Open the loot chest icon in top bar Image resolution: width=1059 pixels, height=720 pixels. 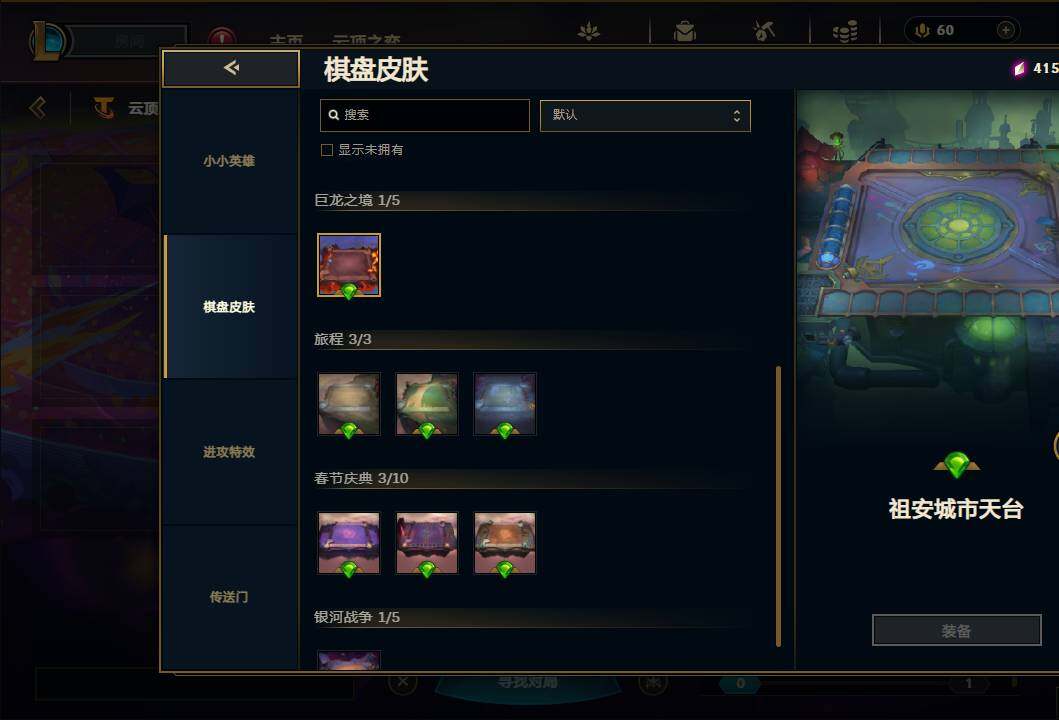(x=685, y=31)
